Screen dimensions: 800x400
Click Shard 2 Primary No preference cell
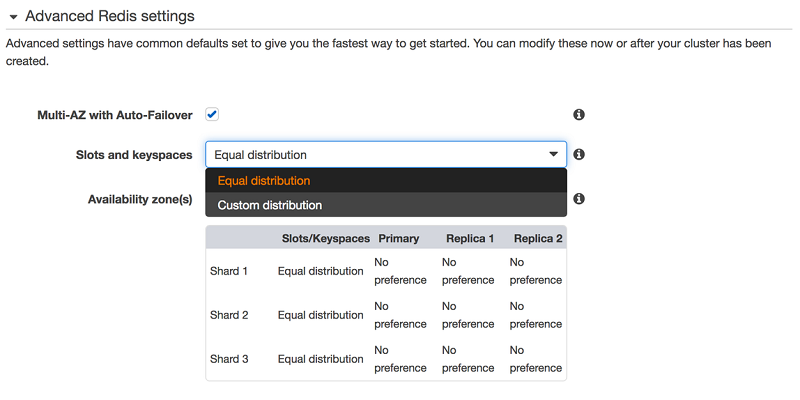(x=400, y=315)
